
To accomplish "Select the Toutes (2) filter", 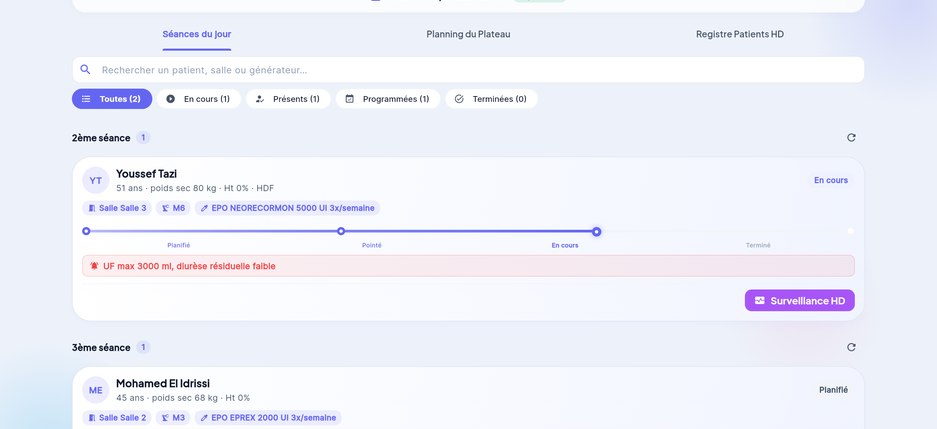I will click(112, 99).
